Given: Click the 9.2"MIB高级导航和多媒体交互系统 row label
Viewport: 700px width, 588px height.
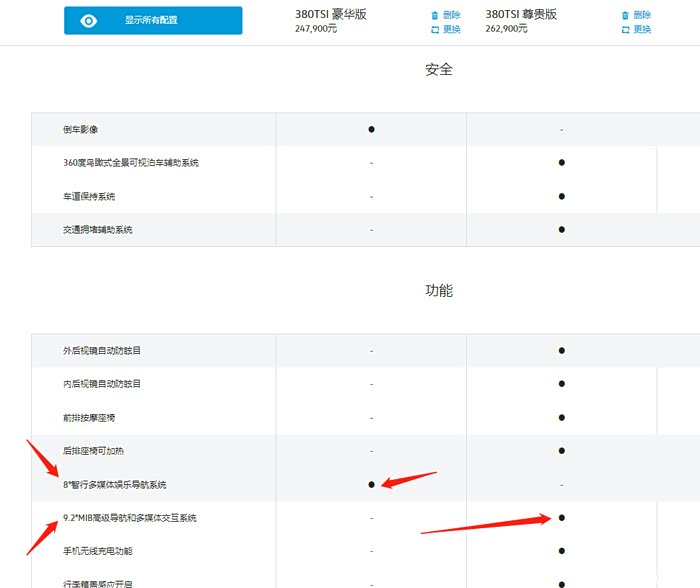Looking at the screenshot, I should pos(129,518).
